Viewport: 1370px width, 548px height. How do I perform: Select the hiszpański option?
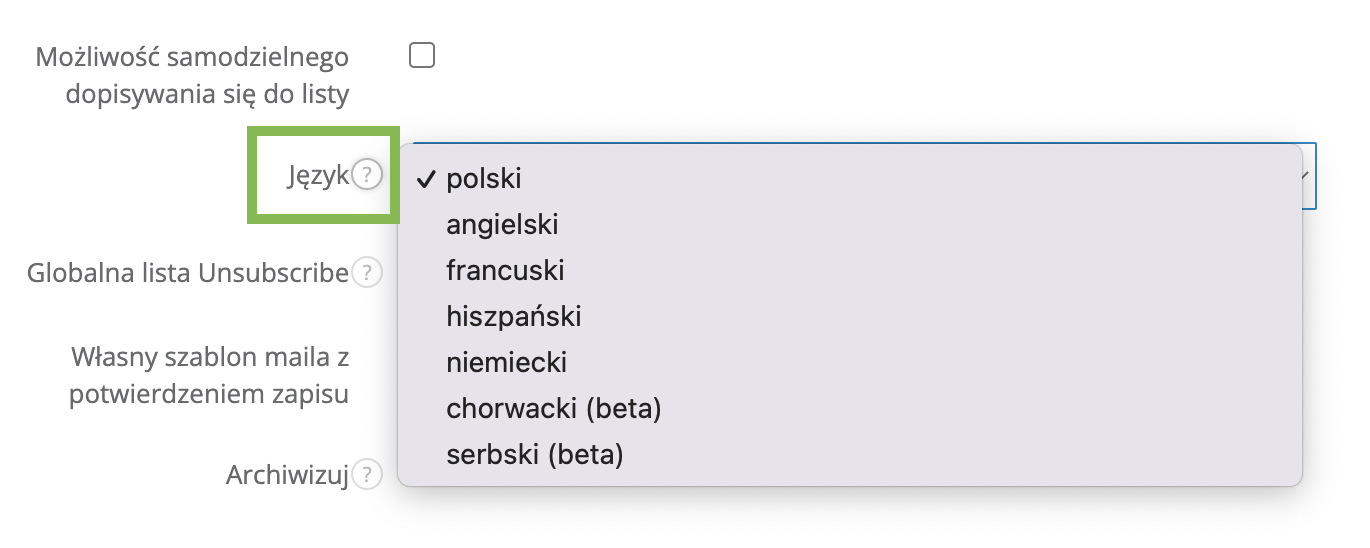click(514, 317)
